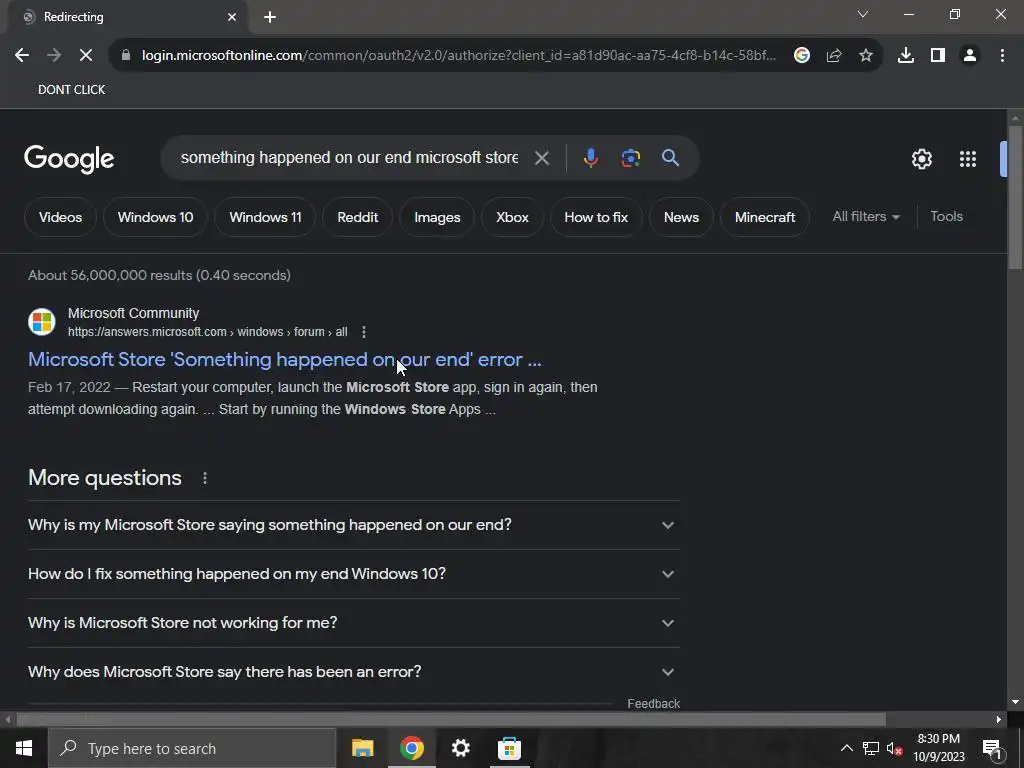The width and height of the screenshot is (1024, 768).
Task: Expand 'Why is Microsoft Store not working' question
Action: point(353,623)
